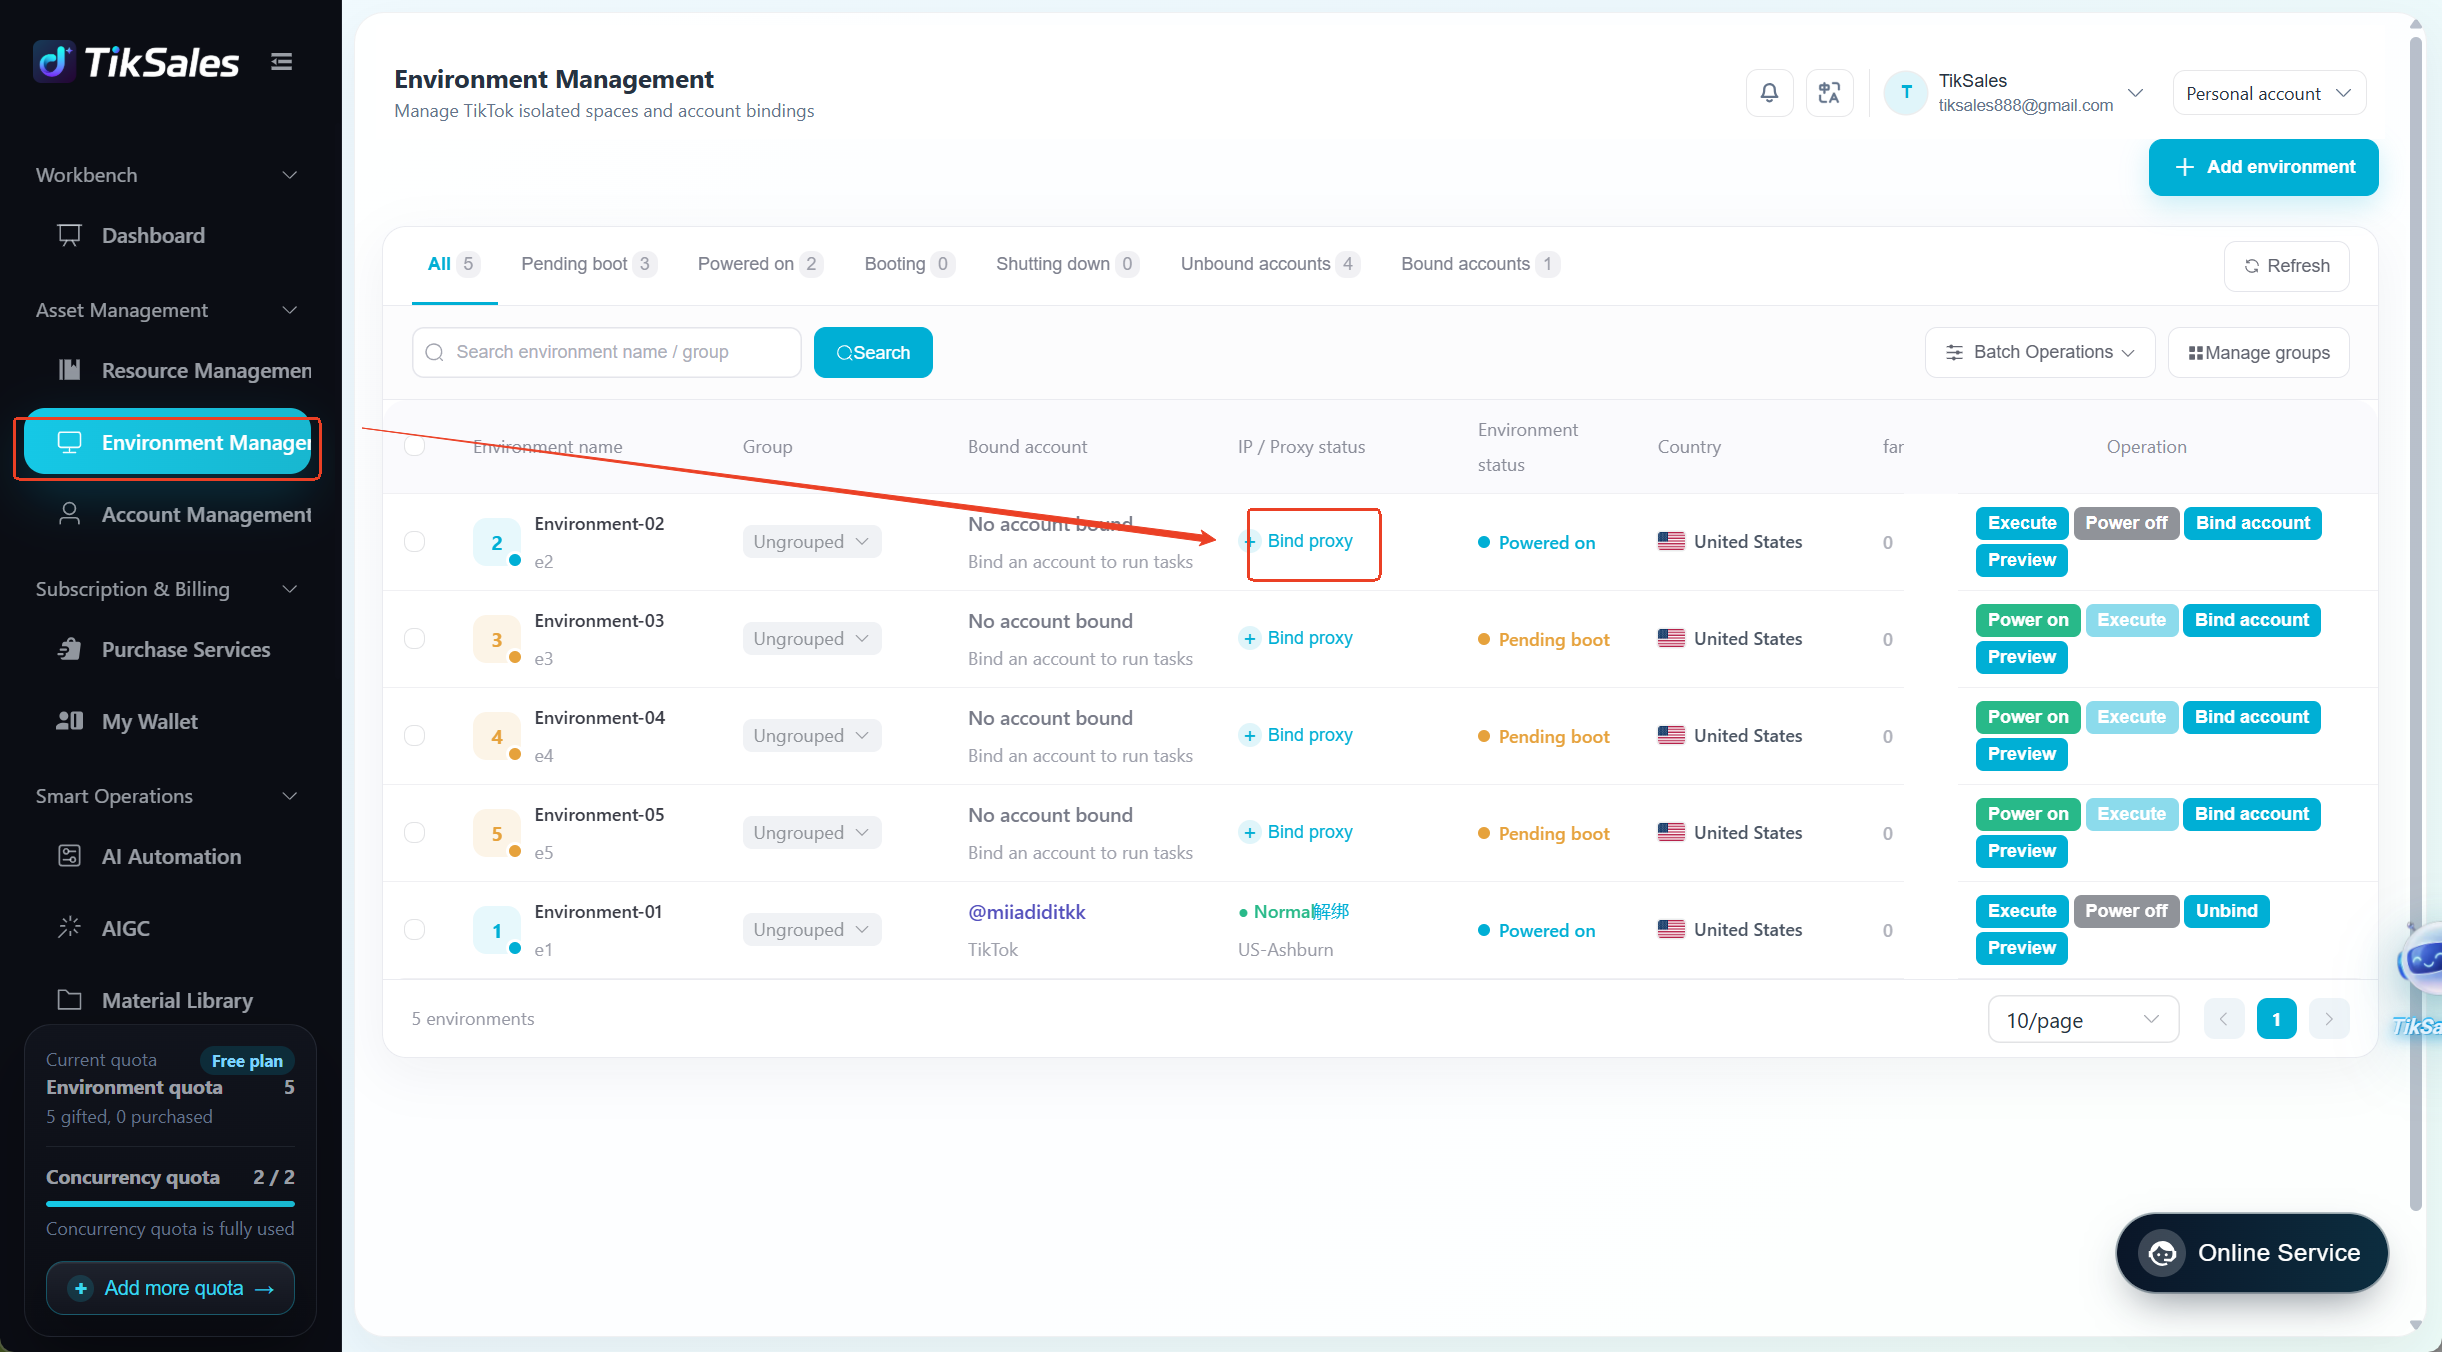Toggle the select-all checkbox in table header

[414, 446]
